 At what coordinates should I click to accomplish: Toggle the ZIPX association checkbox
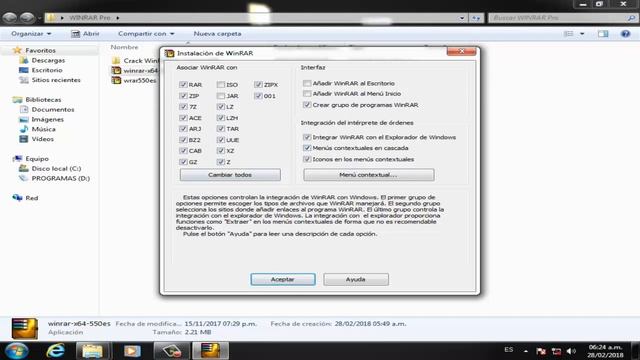(258, 84)
